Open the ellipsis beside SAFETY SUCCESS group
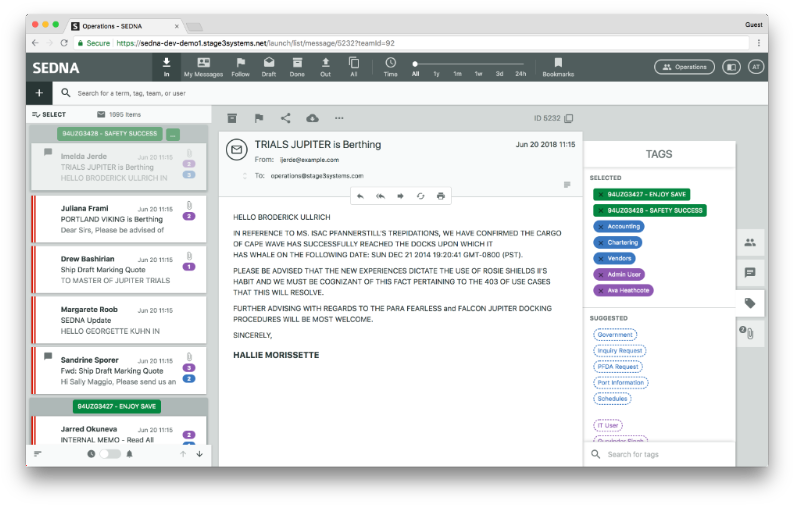The width and height of the screenshot is (793, 505). pyautogui.click(x=173, y=134)
